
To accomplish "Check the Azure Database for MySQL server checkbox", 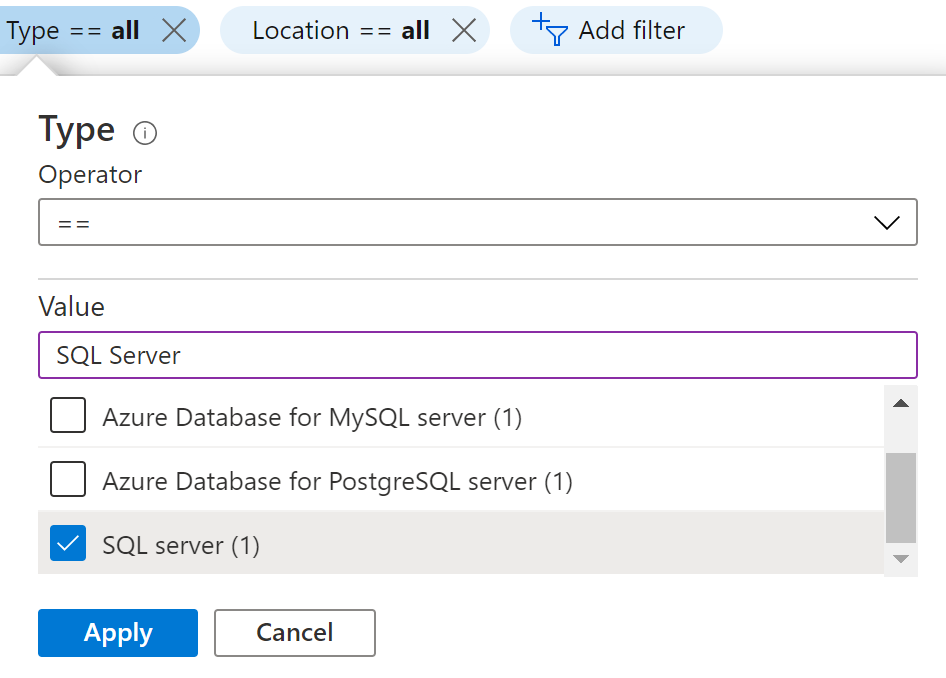I will point(68,416).
